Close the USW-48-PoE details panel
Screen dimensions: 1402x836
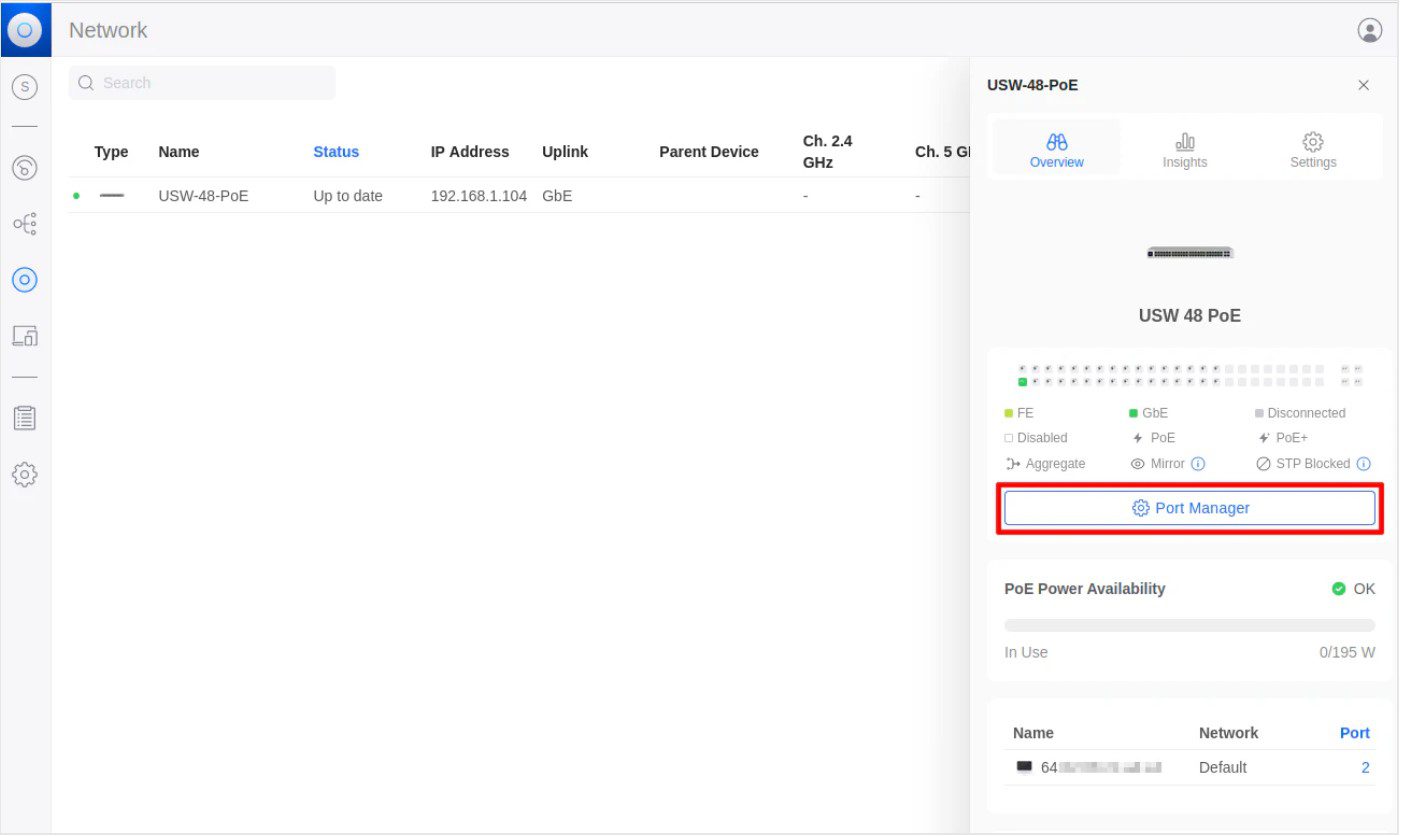click(1363, 86)
